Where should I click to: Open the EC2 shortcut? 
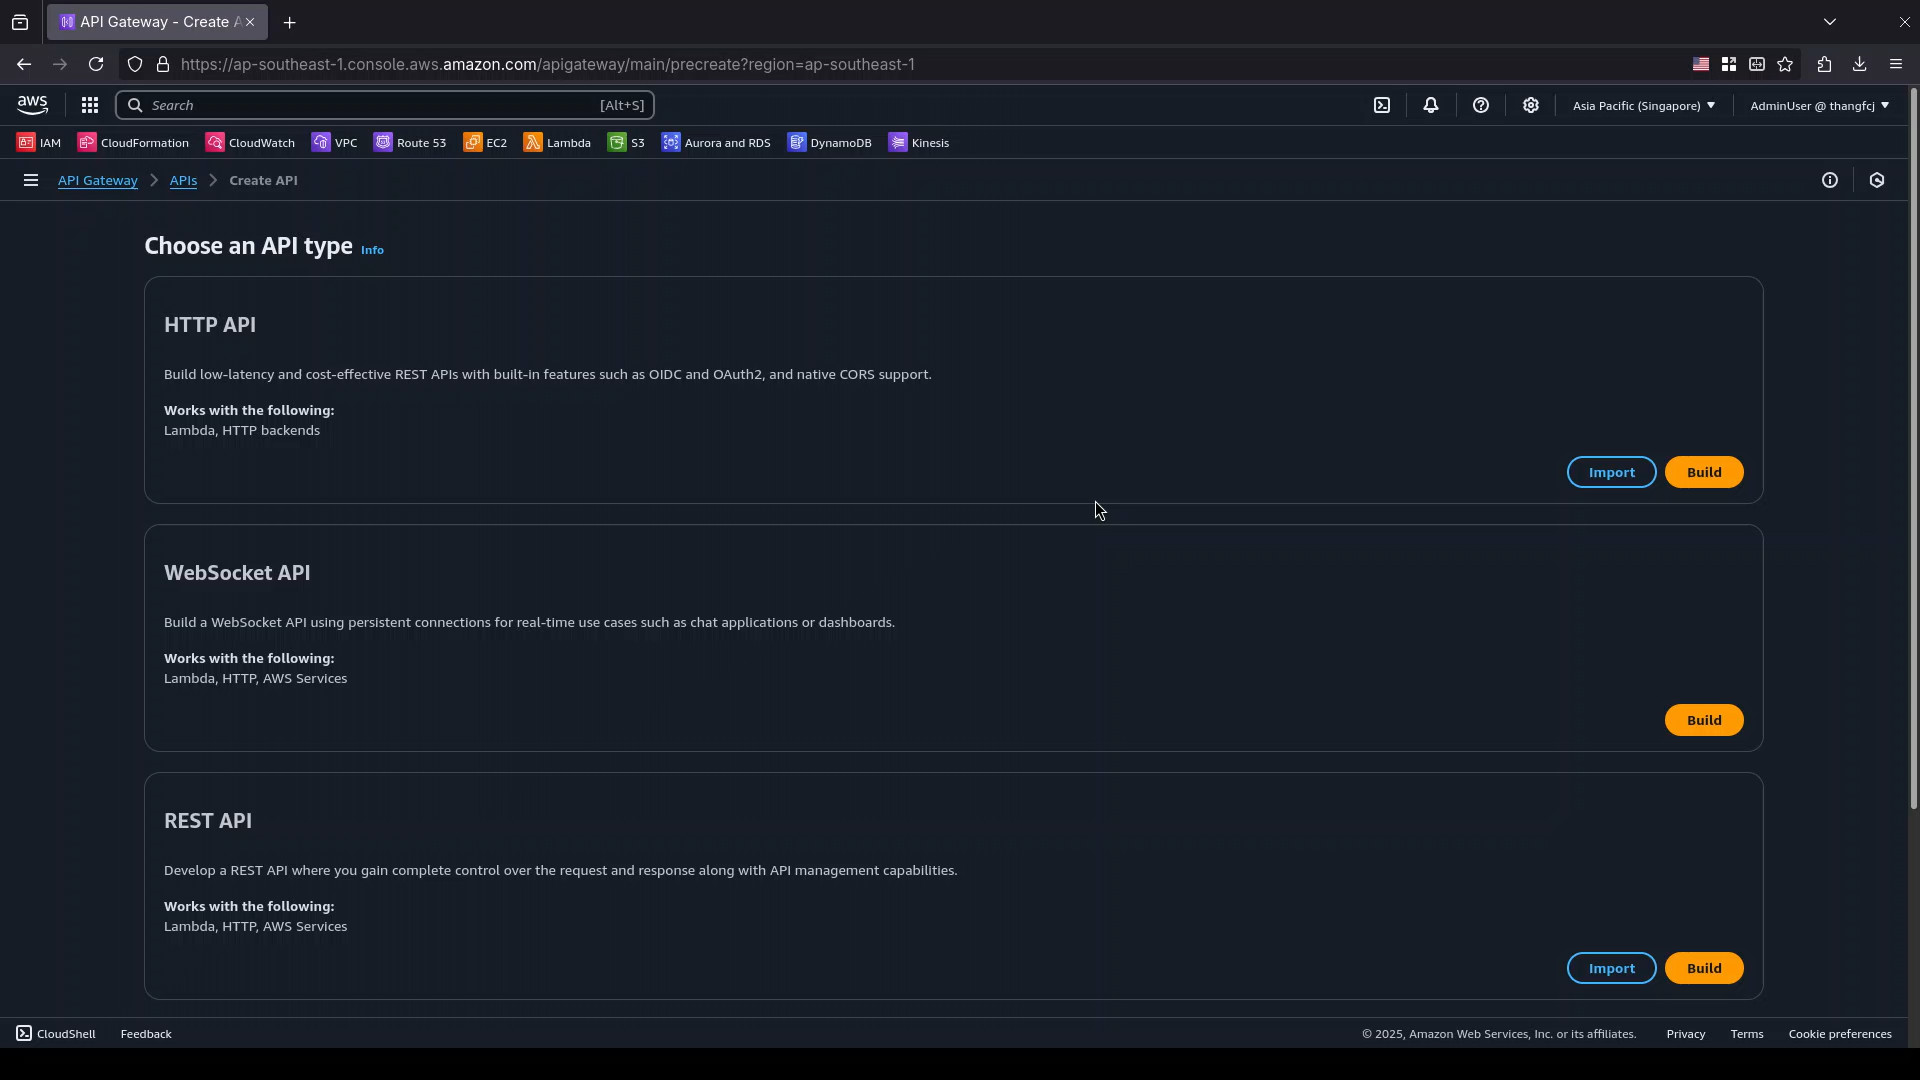tap(485, 143)
